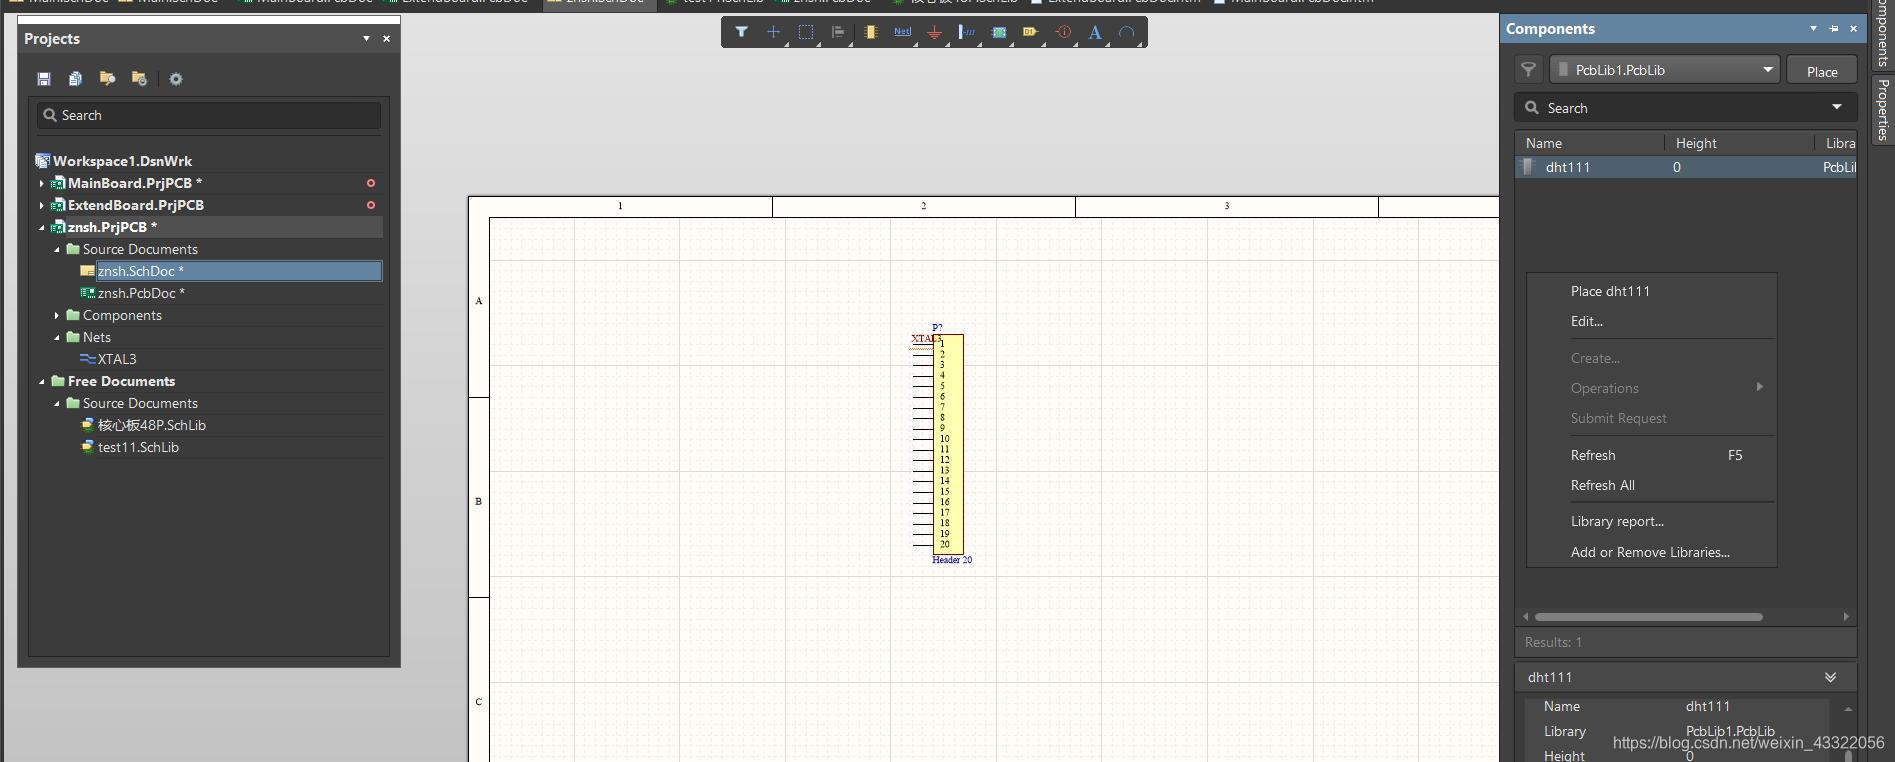Focus the Projects search field

(209, 115)
